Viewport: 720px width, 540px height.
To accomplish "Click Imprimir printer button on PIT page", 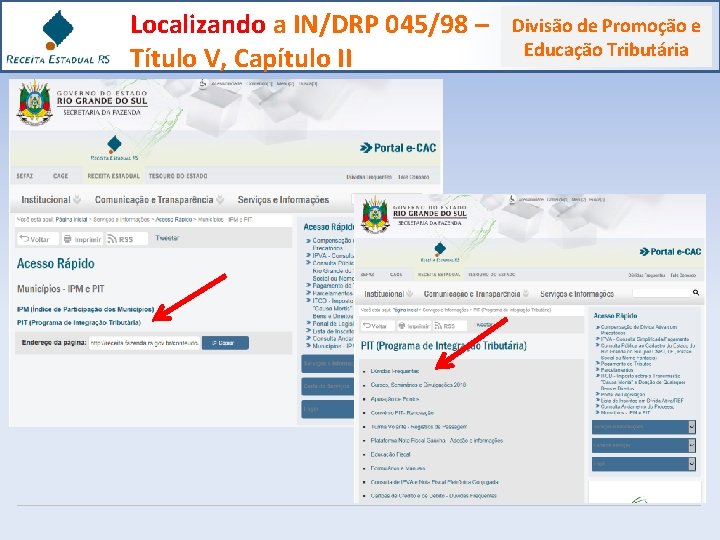I will (x=414, y=326).
